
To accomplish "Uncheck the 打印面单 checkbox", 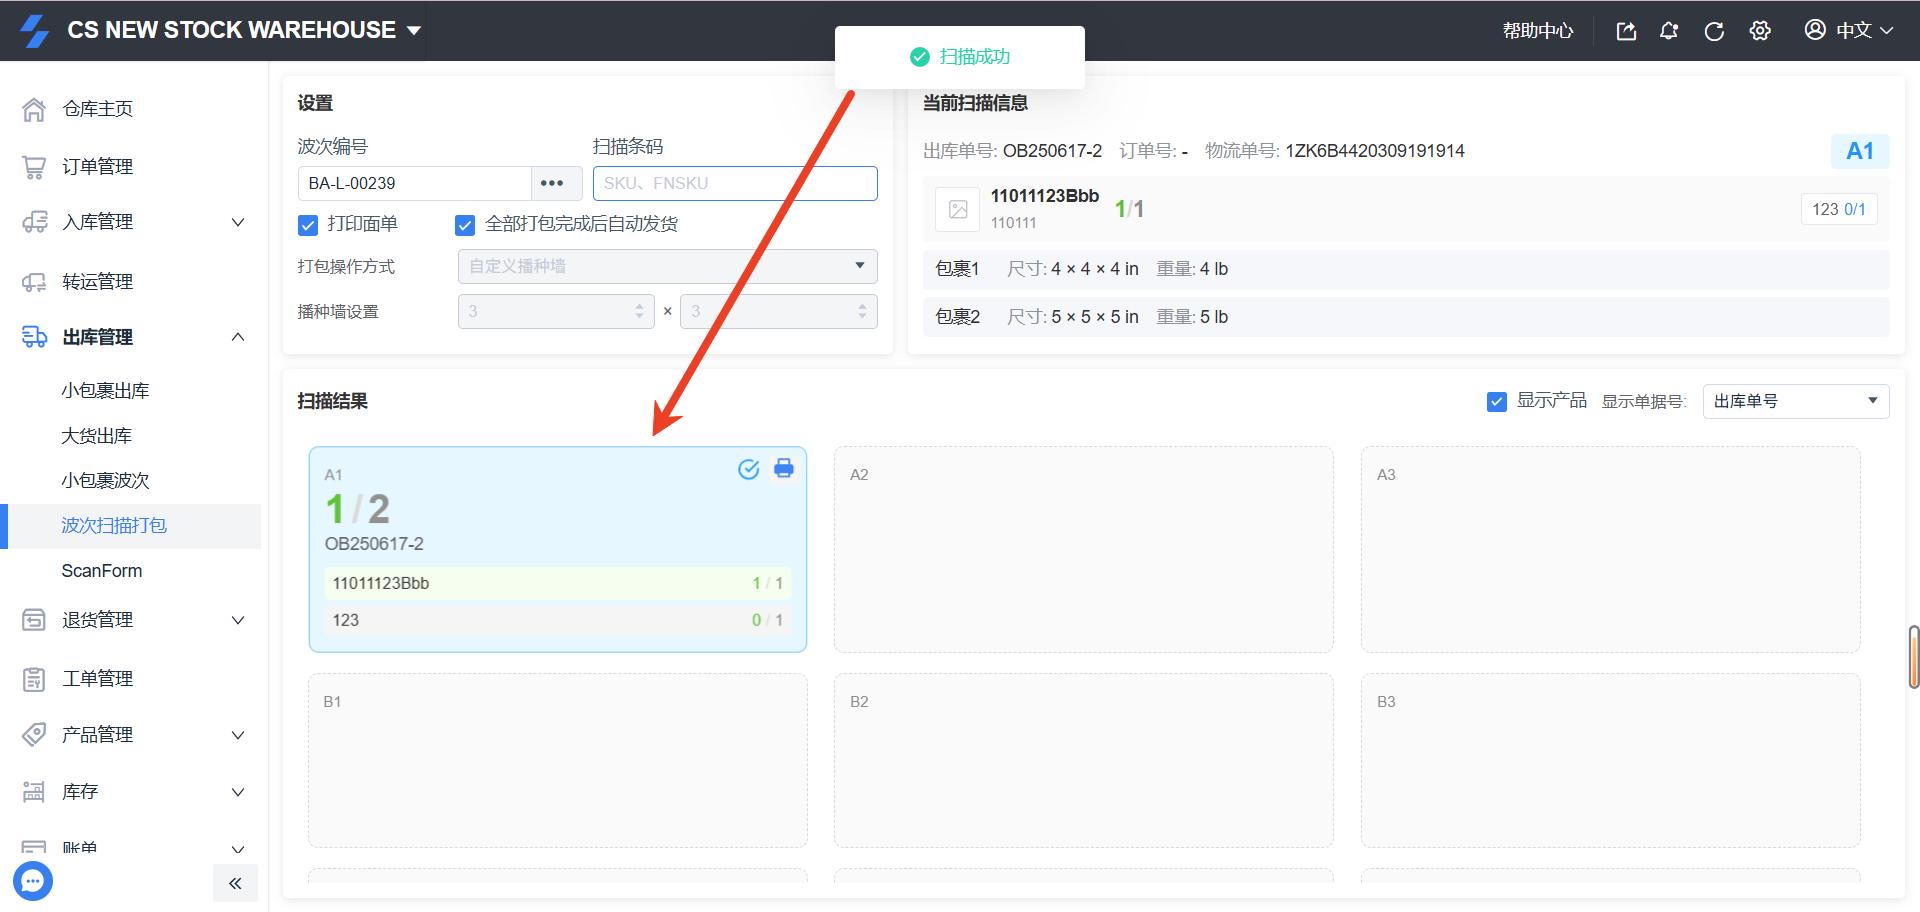I will tap(308, 225).
